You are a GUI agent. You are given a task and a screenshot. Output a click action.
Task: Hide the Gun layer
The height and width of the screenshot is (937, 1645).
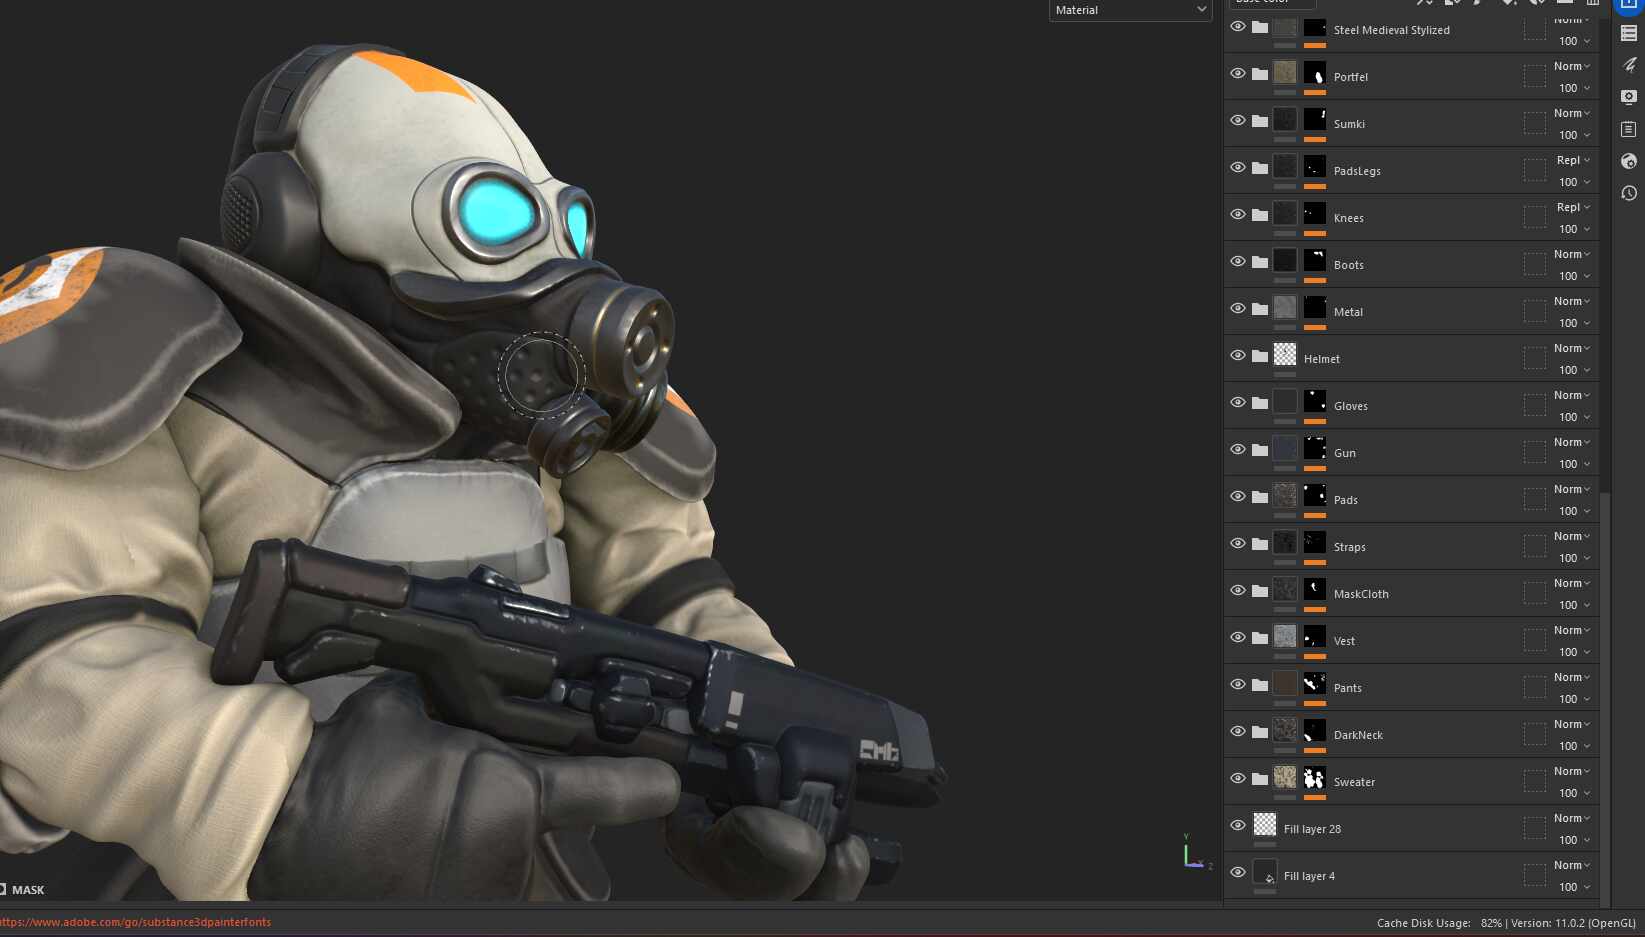click(x=1238, y=450)
